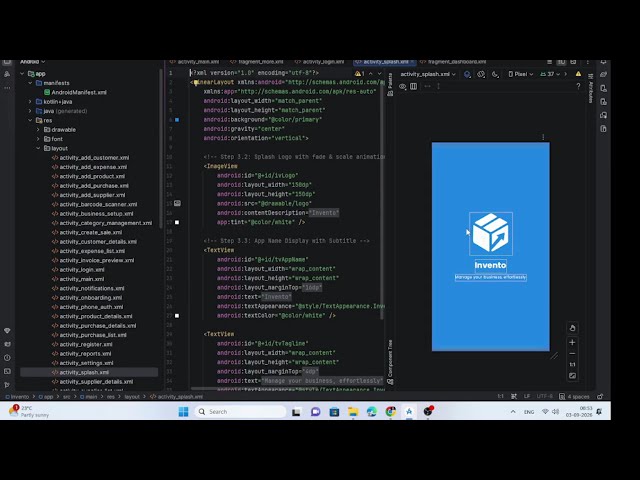
Task: Collapse the layout folder
Action: [38, 148]
